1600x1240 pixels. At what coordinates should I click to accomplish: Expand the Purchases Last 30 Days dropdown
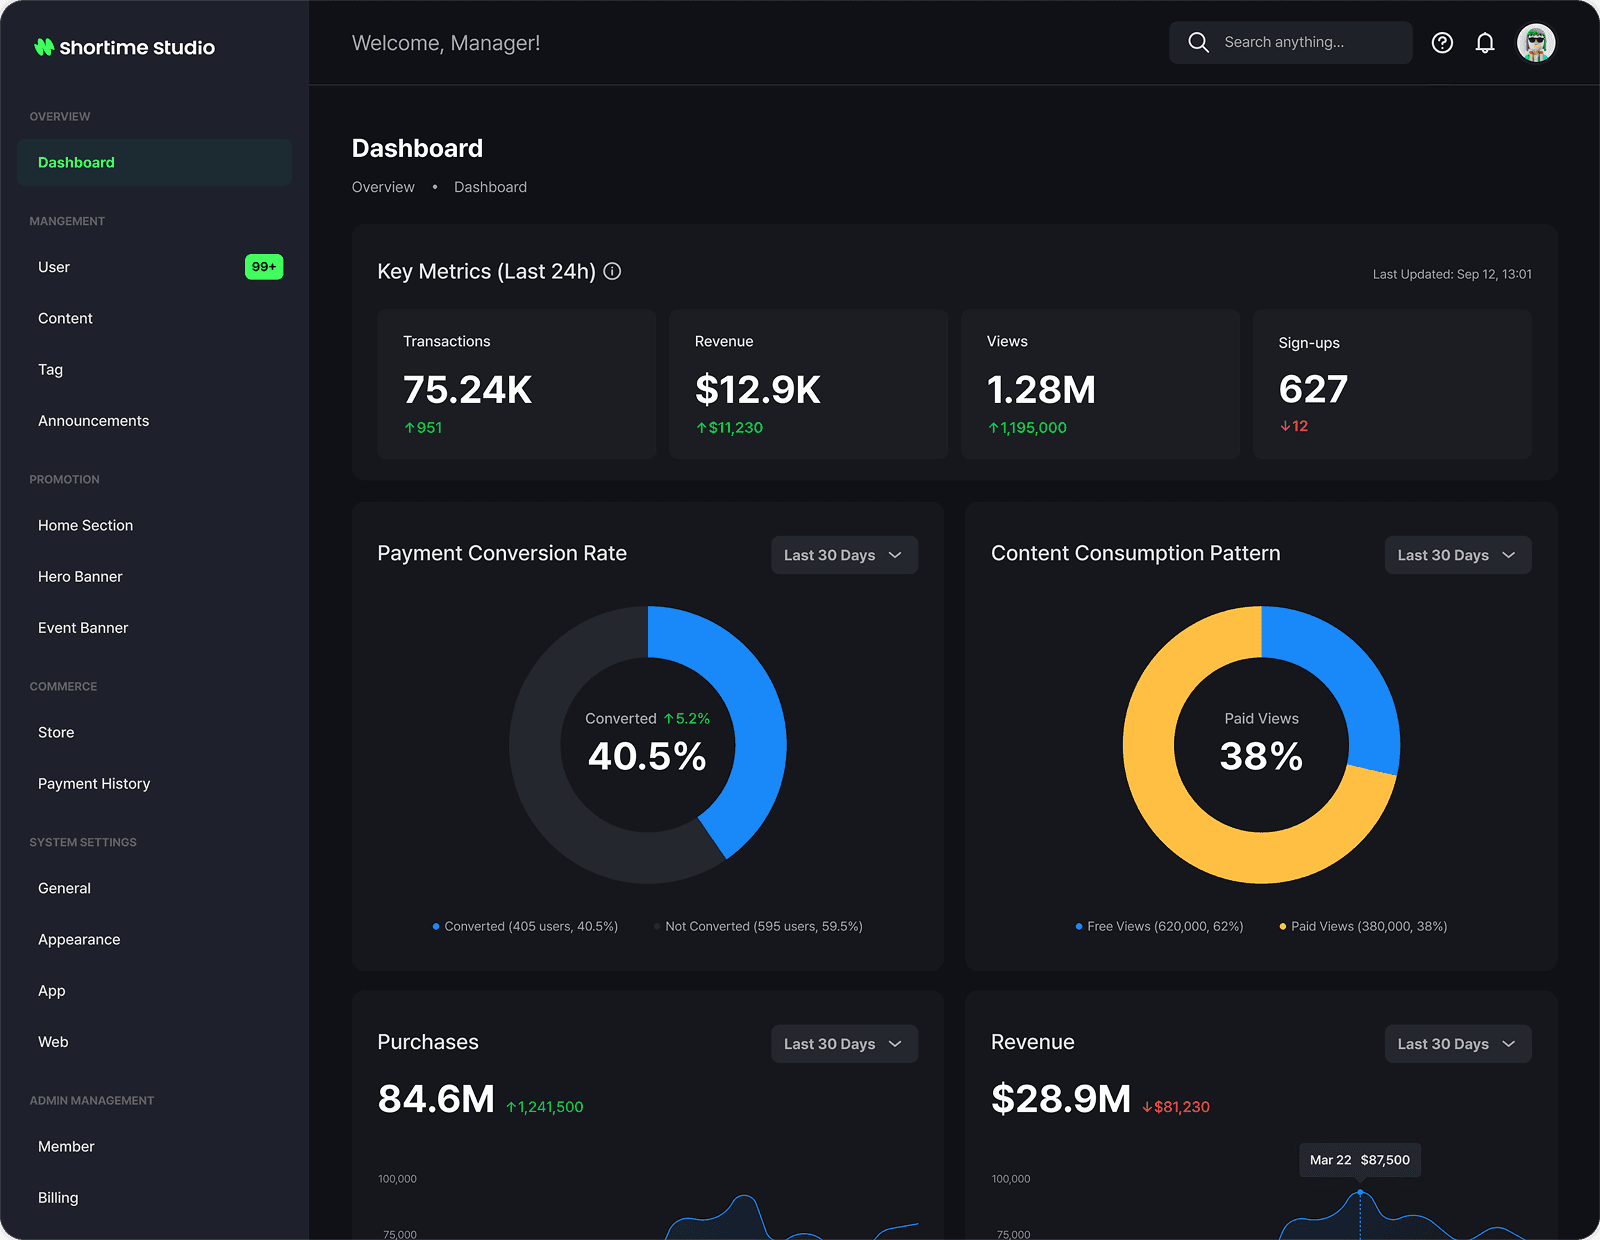pyautogui.click(x=843, y=1043)
